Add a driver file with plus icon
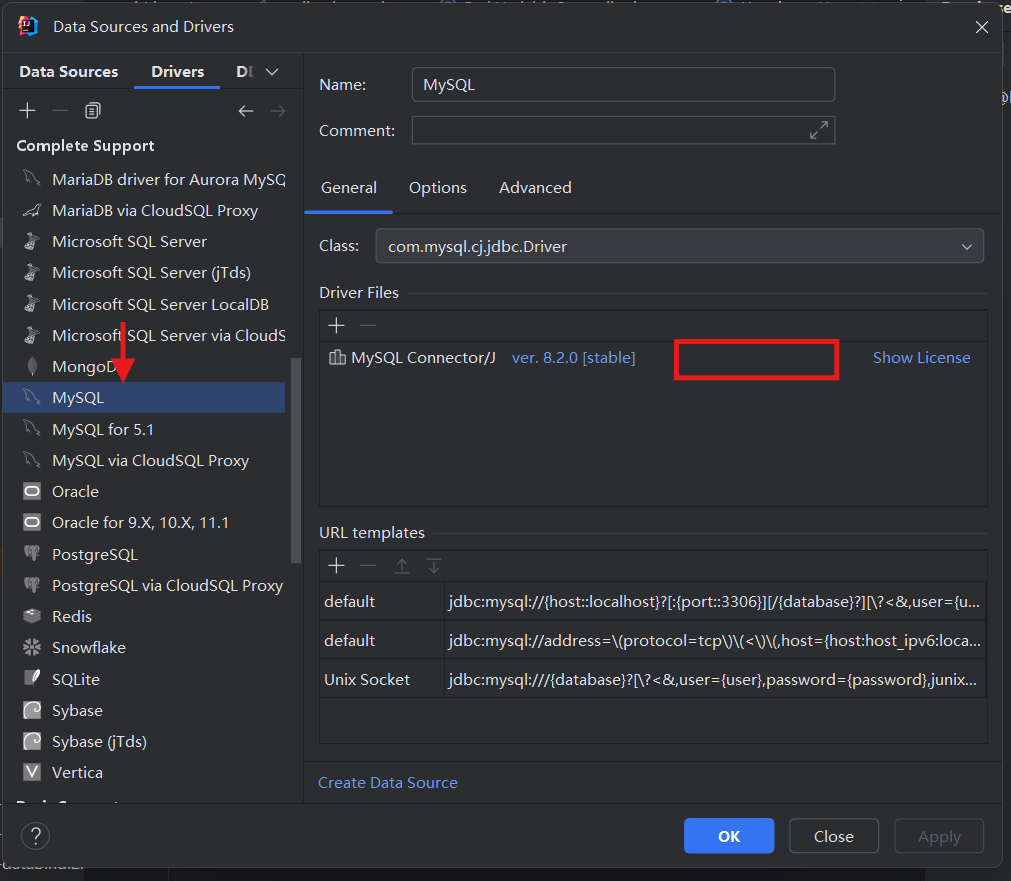Image resolution: width=1011 pixels, height=881 pixels. point(337,326)
